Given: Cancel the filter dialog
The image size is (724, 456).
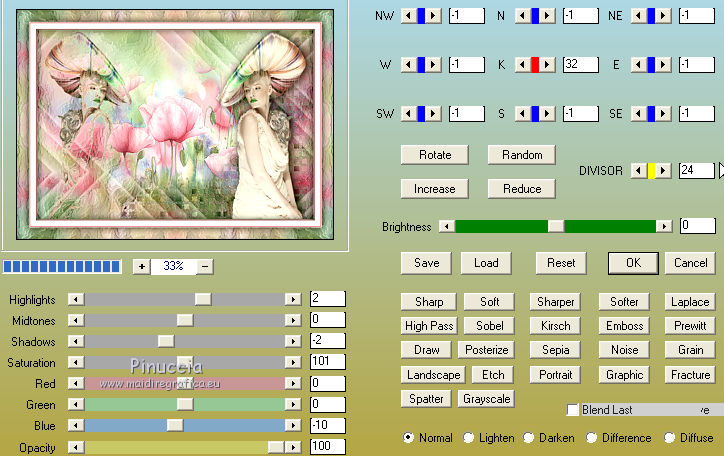Looking at the screenshot, I should [x=690, y=263].
